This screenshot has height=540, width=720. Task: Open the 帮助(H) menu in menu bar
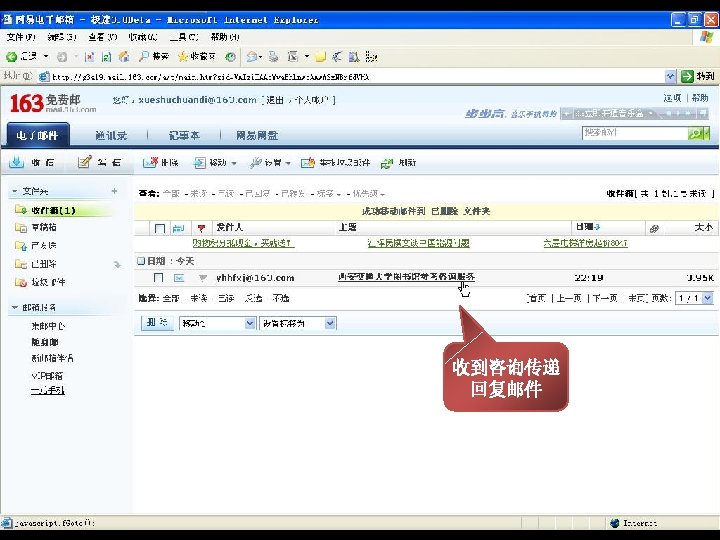[225, 37]
